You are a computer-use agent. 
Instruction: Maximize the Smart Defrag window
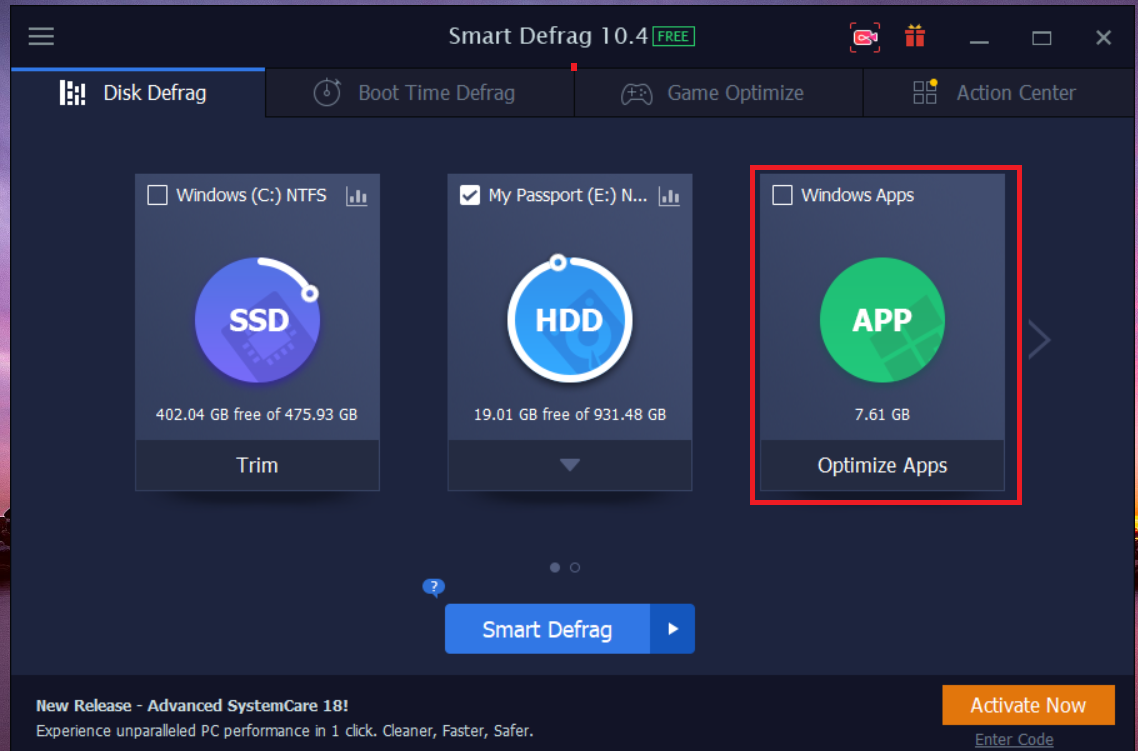coord(1041,38)
